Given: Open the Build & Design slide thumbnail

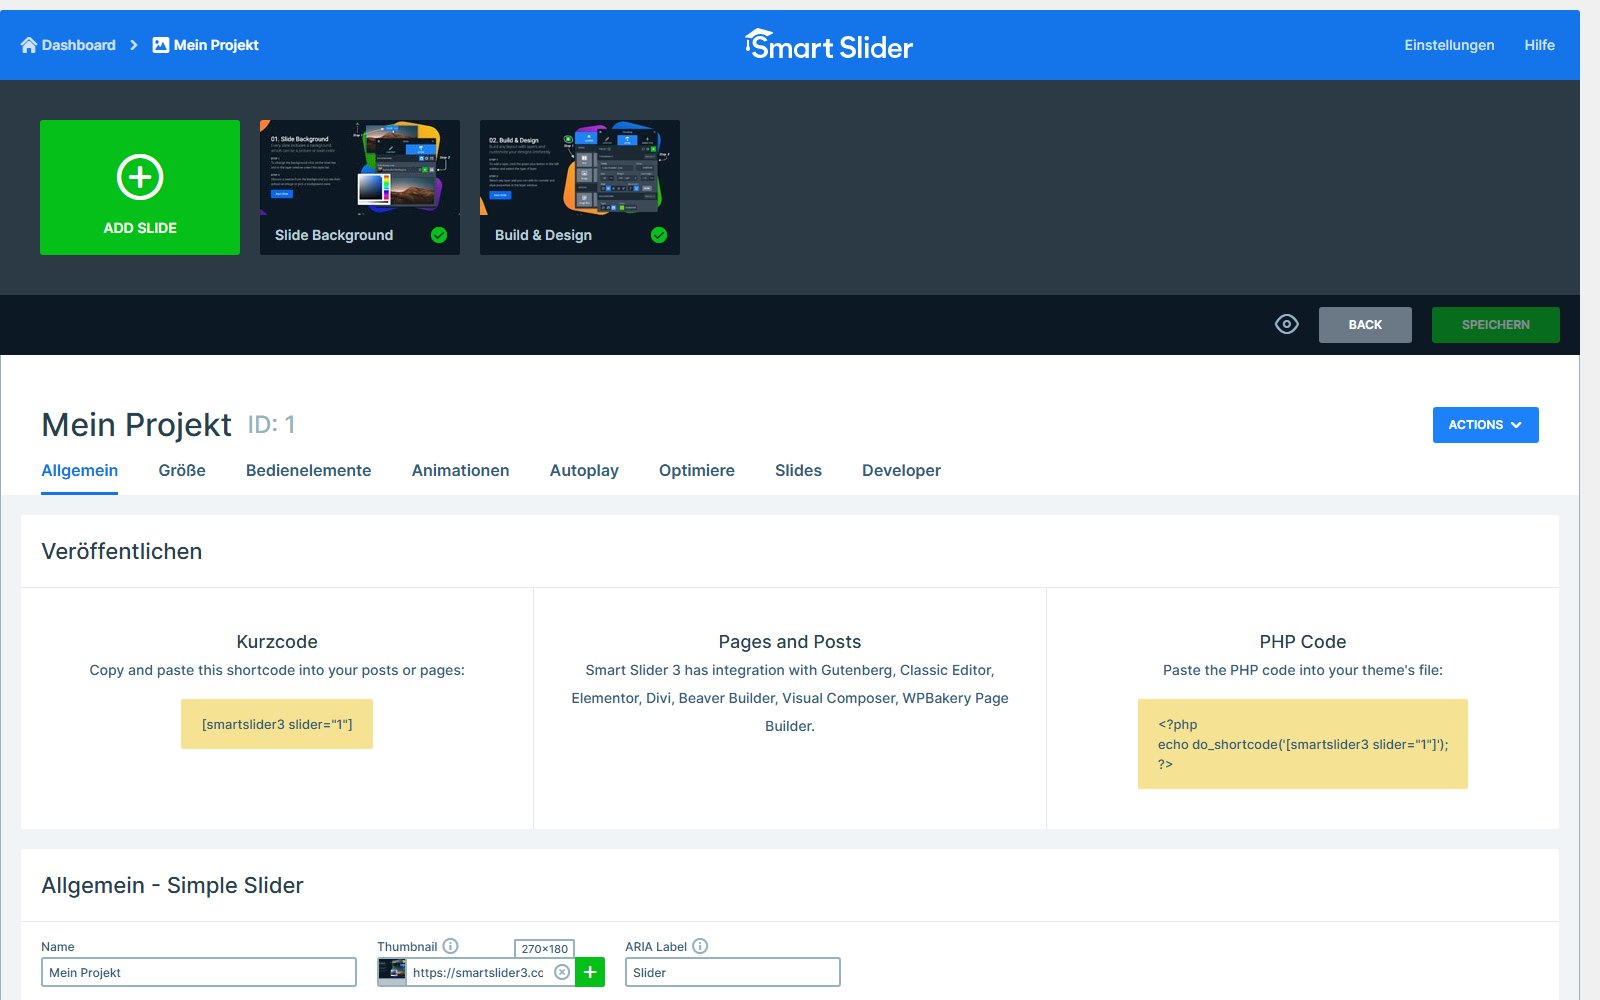Looking at the screenshot, I should coord(580,187).
